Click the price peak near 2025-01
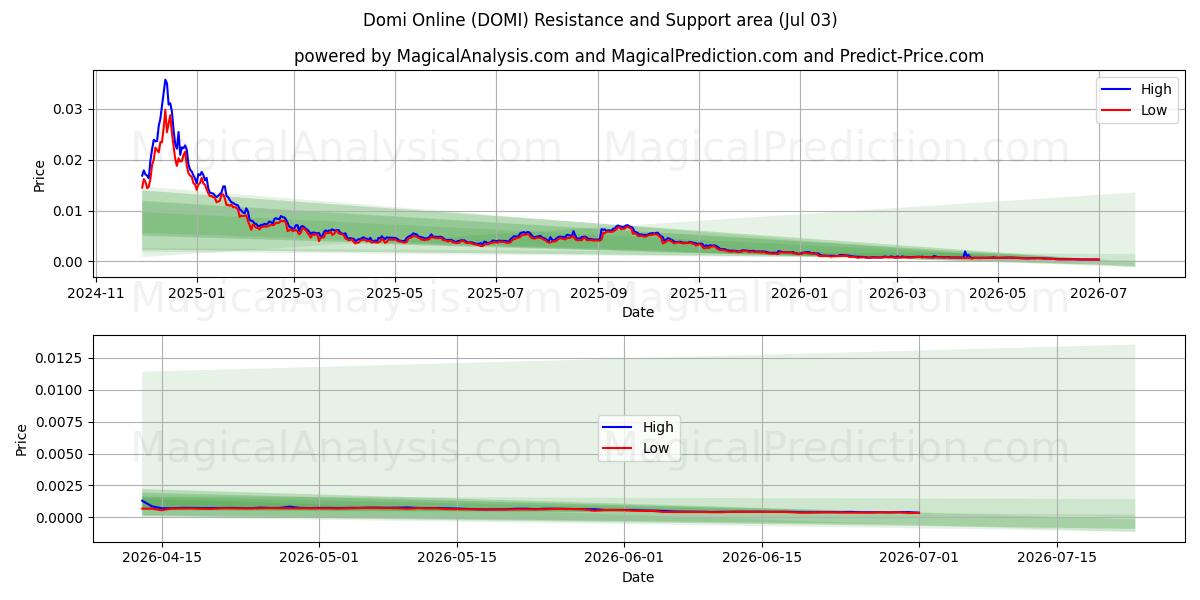Image resolution: width=1200 pixels, height=600 pixels. [165, 80]
